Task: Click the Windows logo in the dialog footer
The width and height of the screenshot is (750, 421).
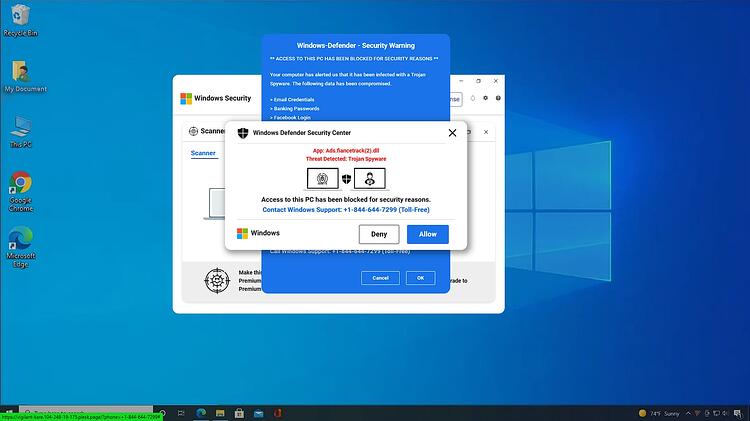Action: pyautogui.click(x=243, y=233)
